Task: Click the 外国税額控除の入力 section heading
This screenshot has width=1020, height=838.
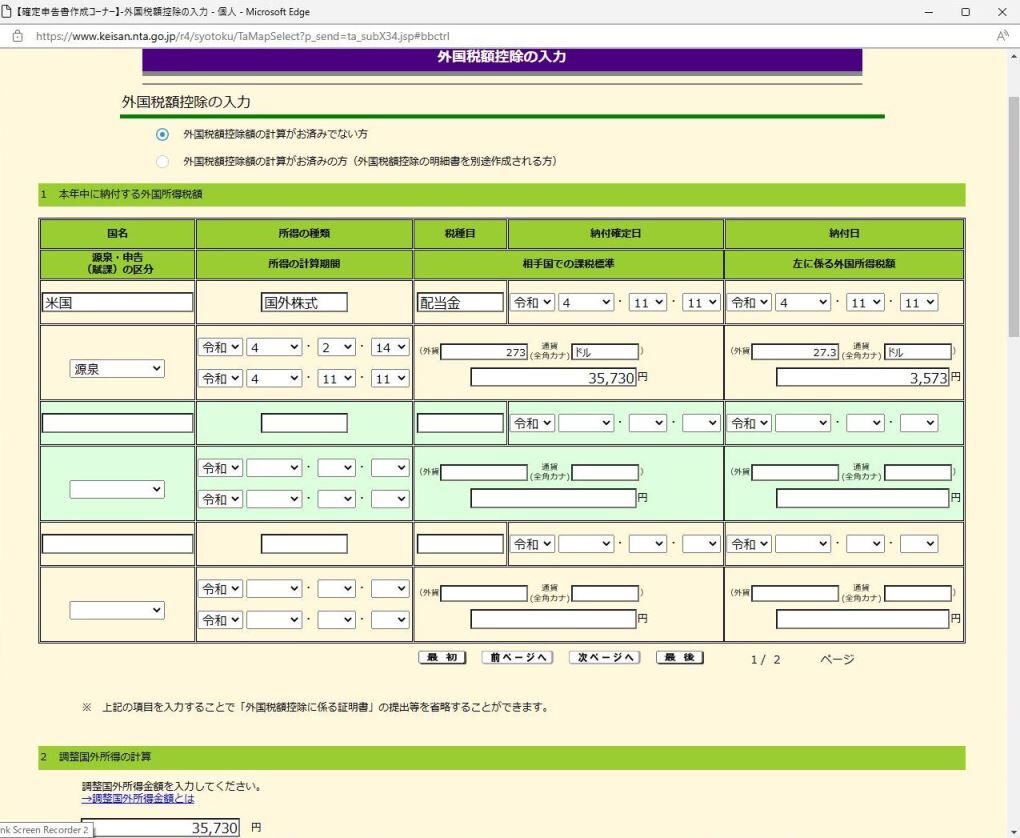Action: 186,102
